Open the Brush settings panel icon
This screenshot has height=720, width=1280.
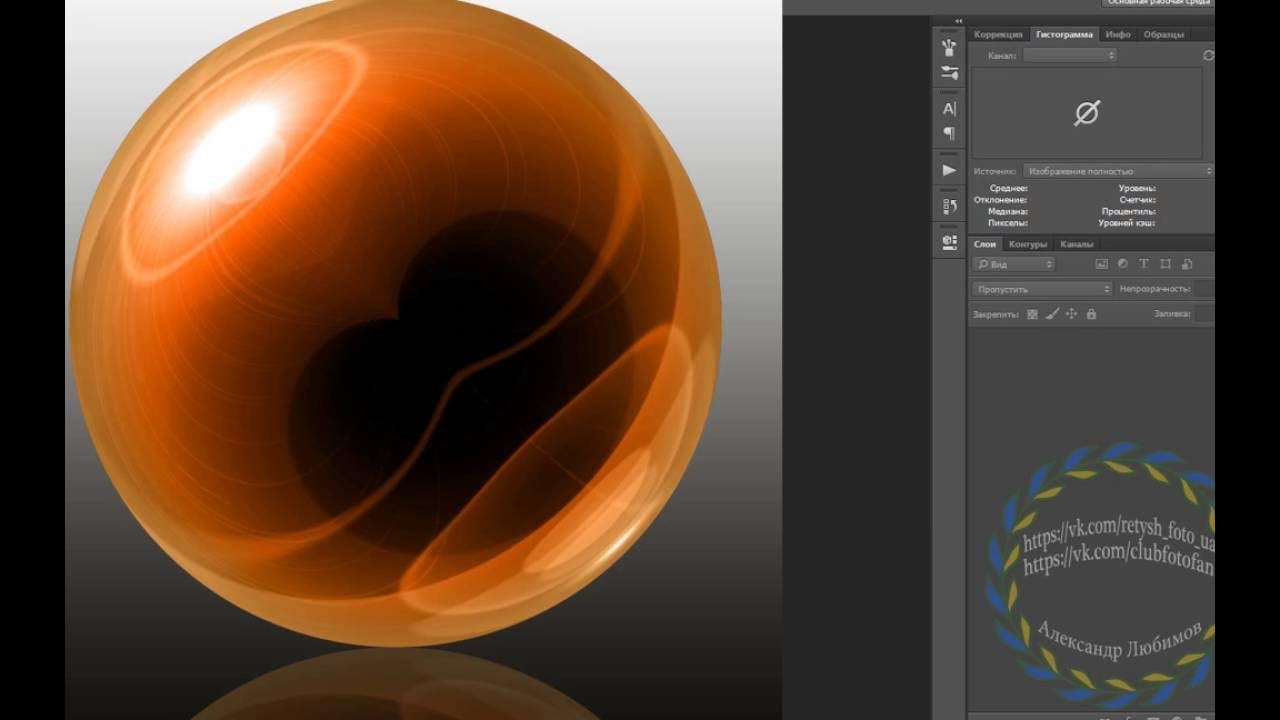coord(949,47)
